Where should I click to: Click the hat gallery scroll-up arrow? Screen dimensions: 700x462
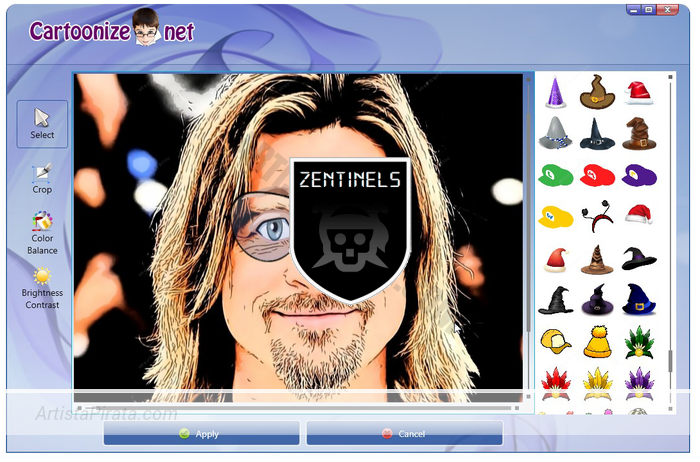point(670,77)
